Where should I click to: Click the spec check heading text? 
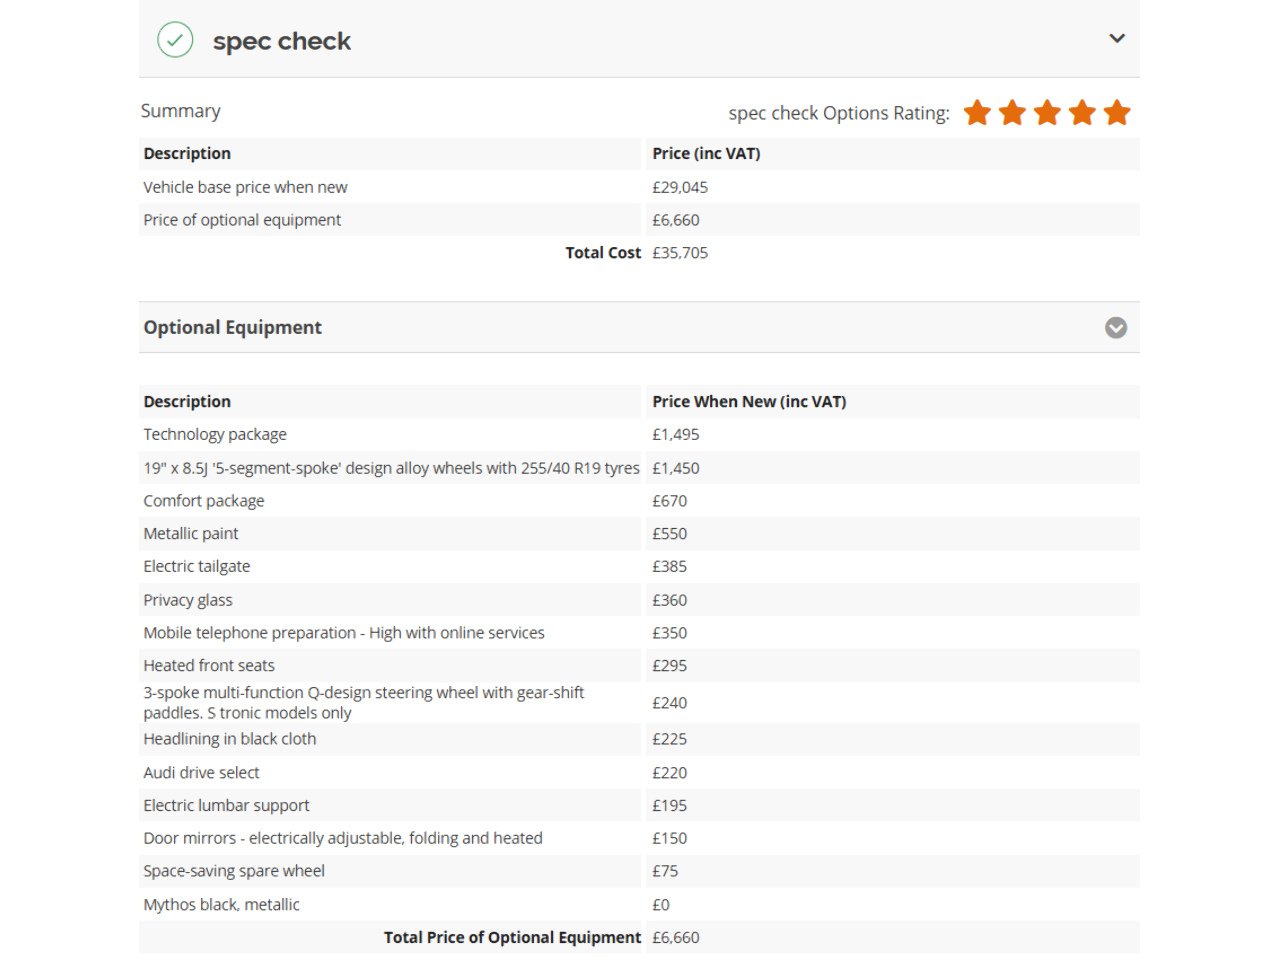pyautogui.click(x=282, y=41)
